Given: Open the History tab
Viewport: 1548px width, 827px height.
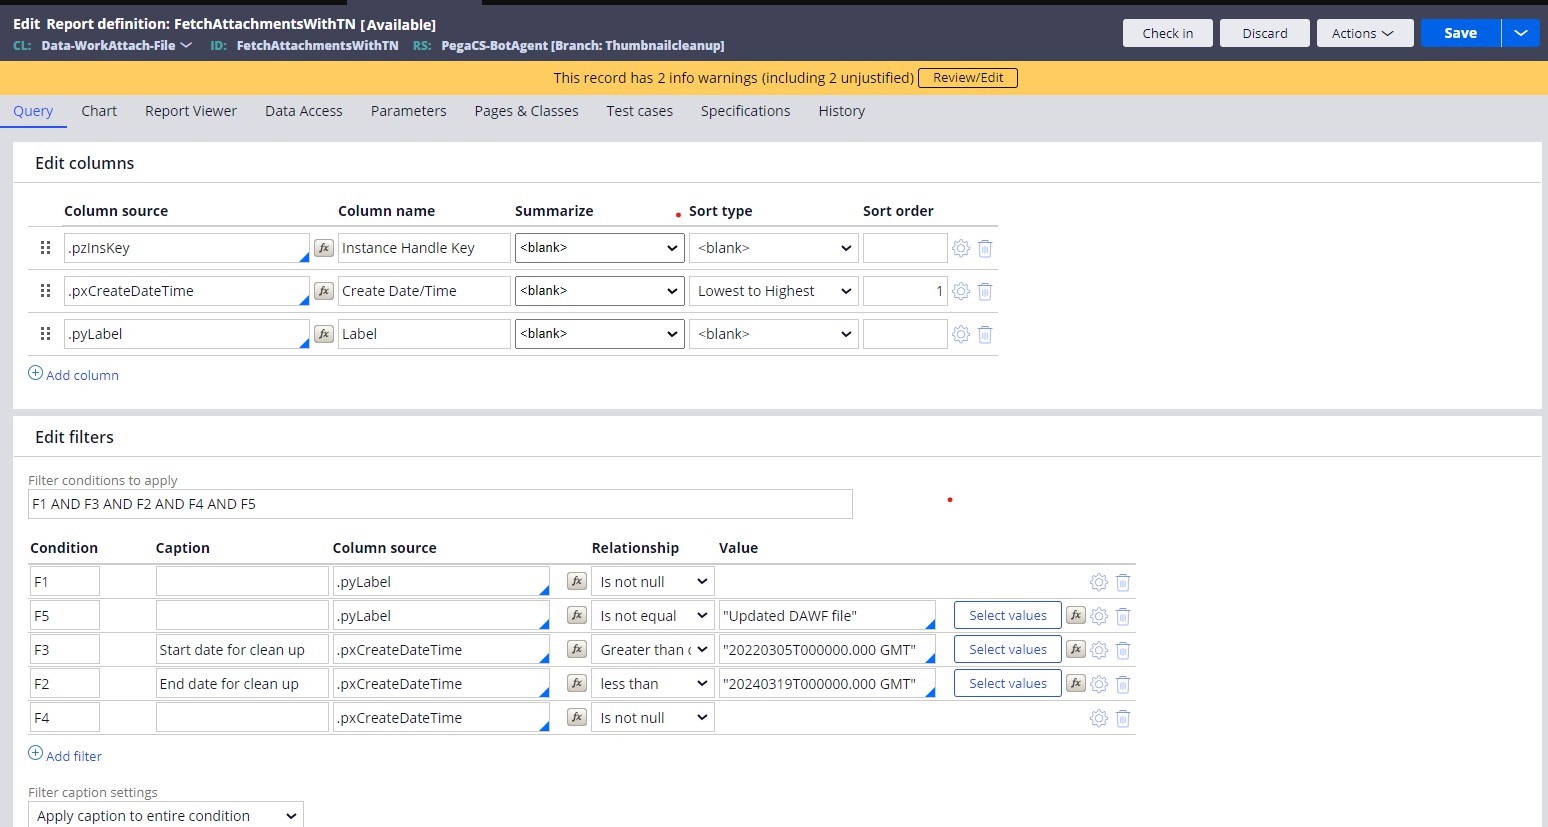Looking at the screenshot, I should tap(842, 111).
